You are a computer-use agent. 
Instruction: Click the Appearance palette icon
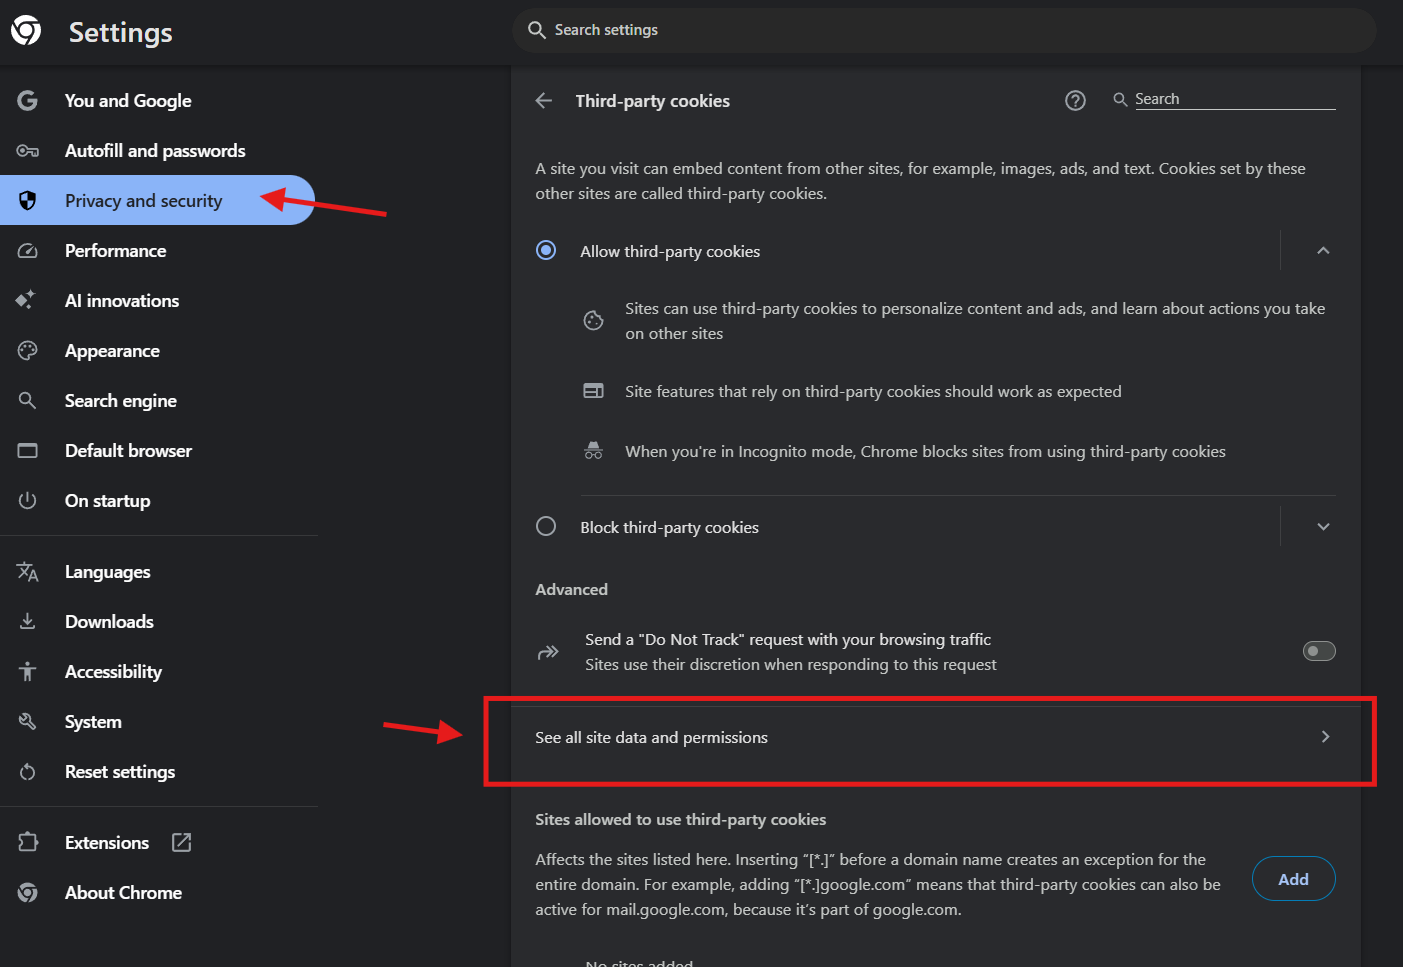28,351
